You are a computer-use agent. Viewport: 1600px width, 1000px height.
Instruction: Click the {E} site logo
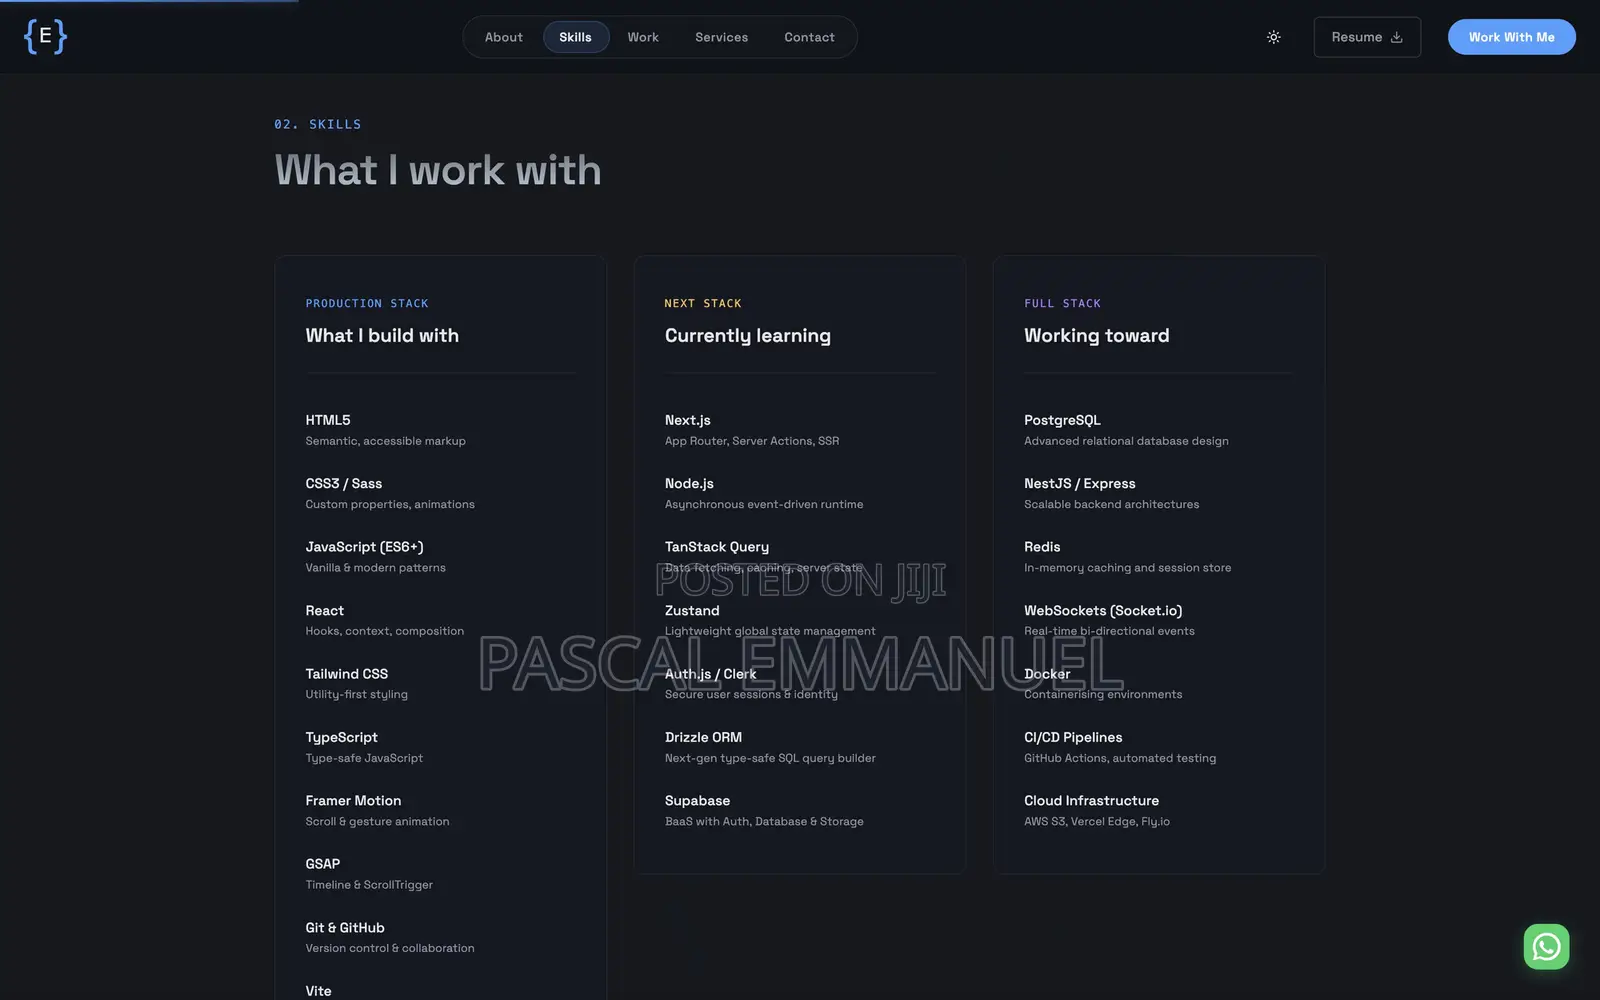pyautogui.click(x=45, y=37)
